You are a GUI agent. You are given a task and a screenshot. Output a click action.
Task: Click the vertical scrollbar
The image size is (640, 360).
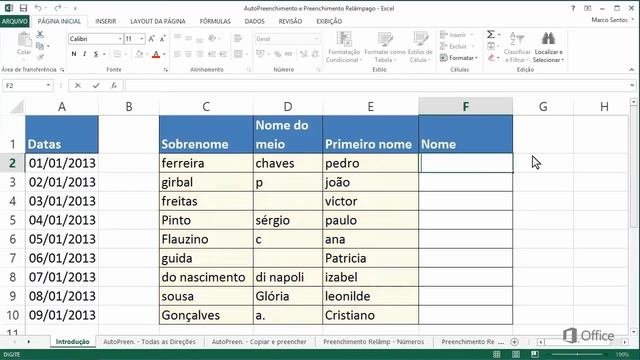(633, 167)
